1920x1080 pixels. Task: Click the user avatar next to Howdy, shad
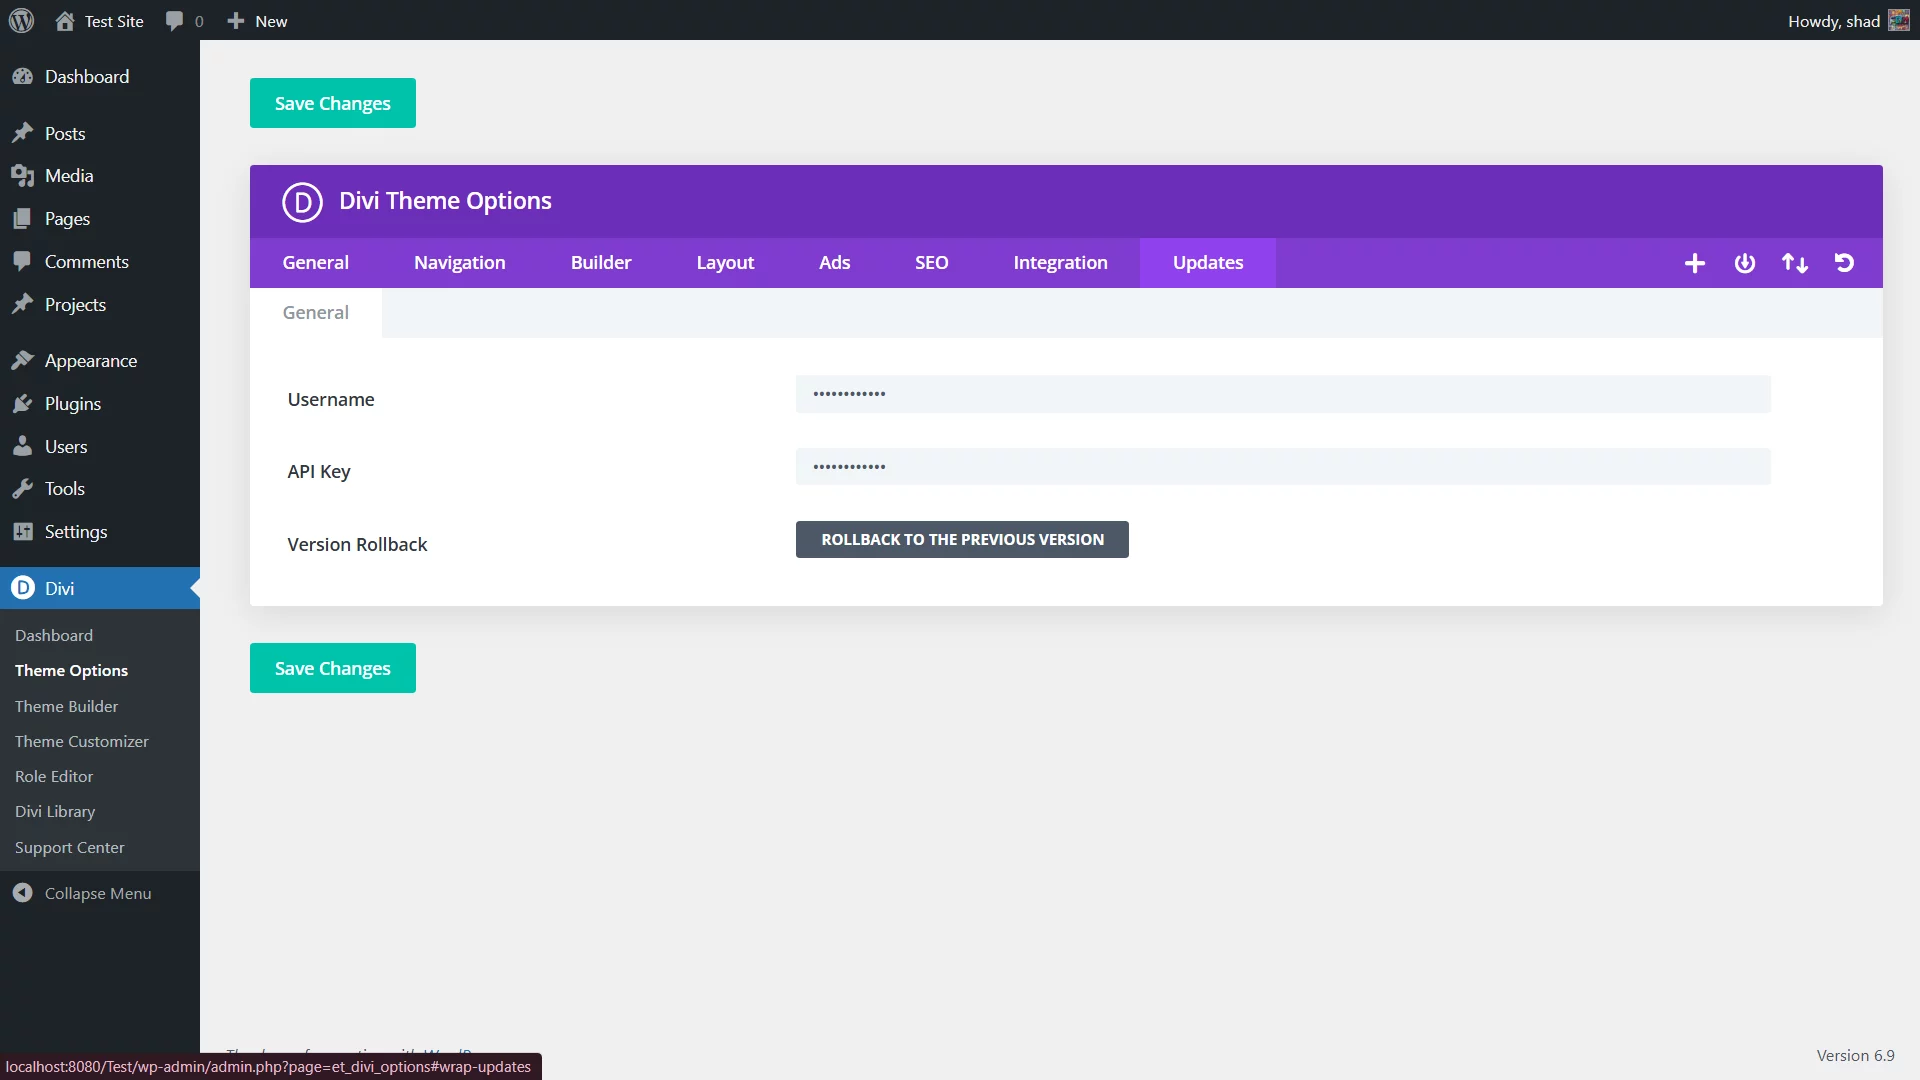tap(1899, 20)
